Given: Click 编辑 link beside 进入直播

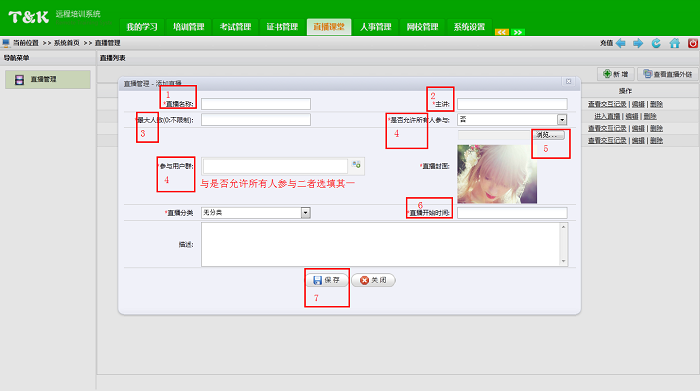Looking at the screenshot, I should click(632, 116).
